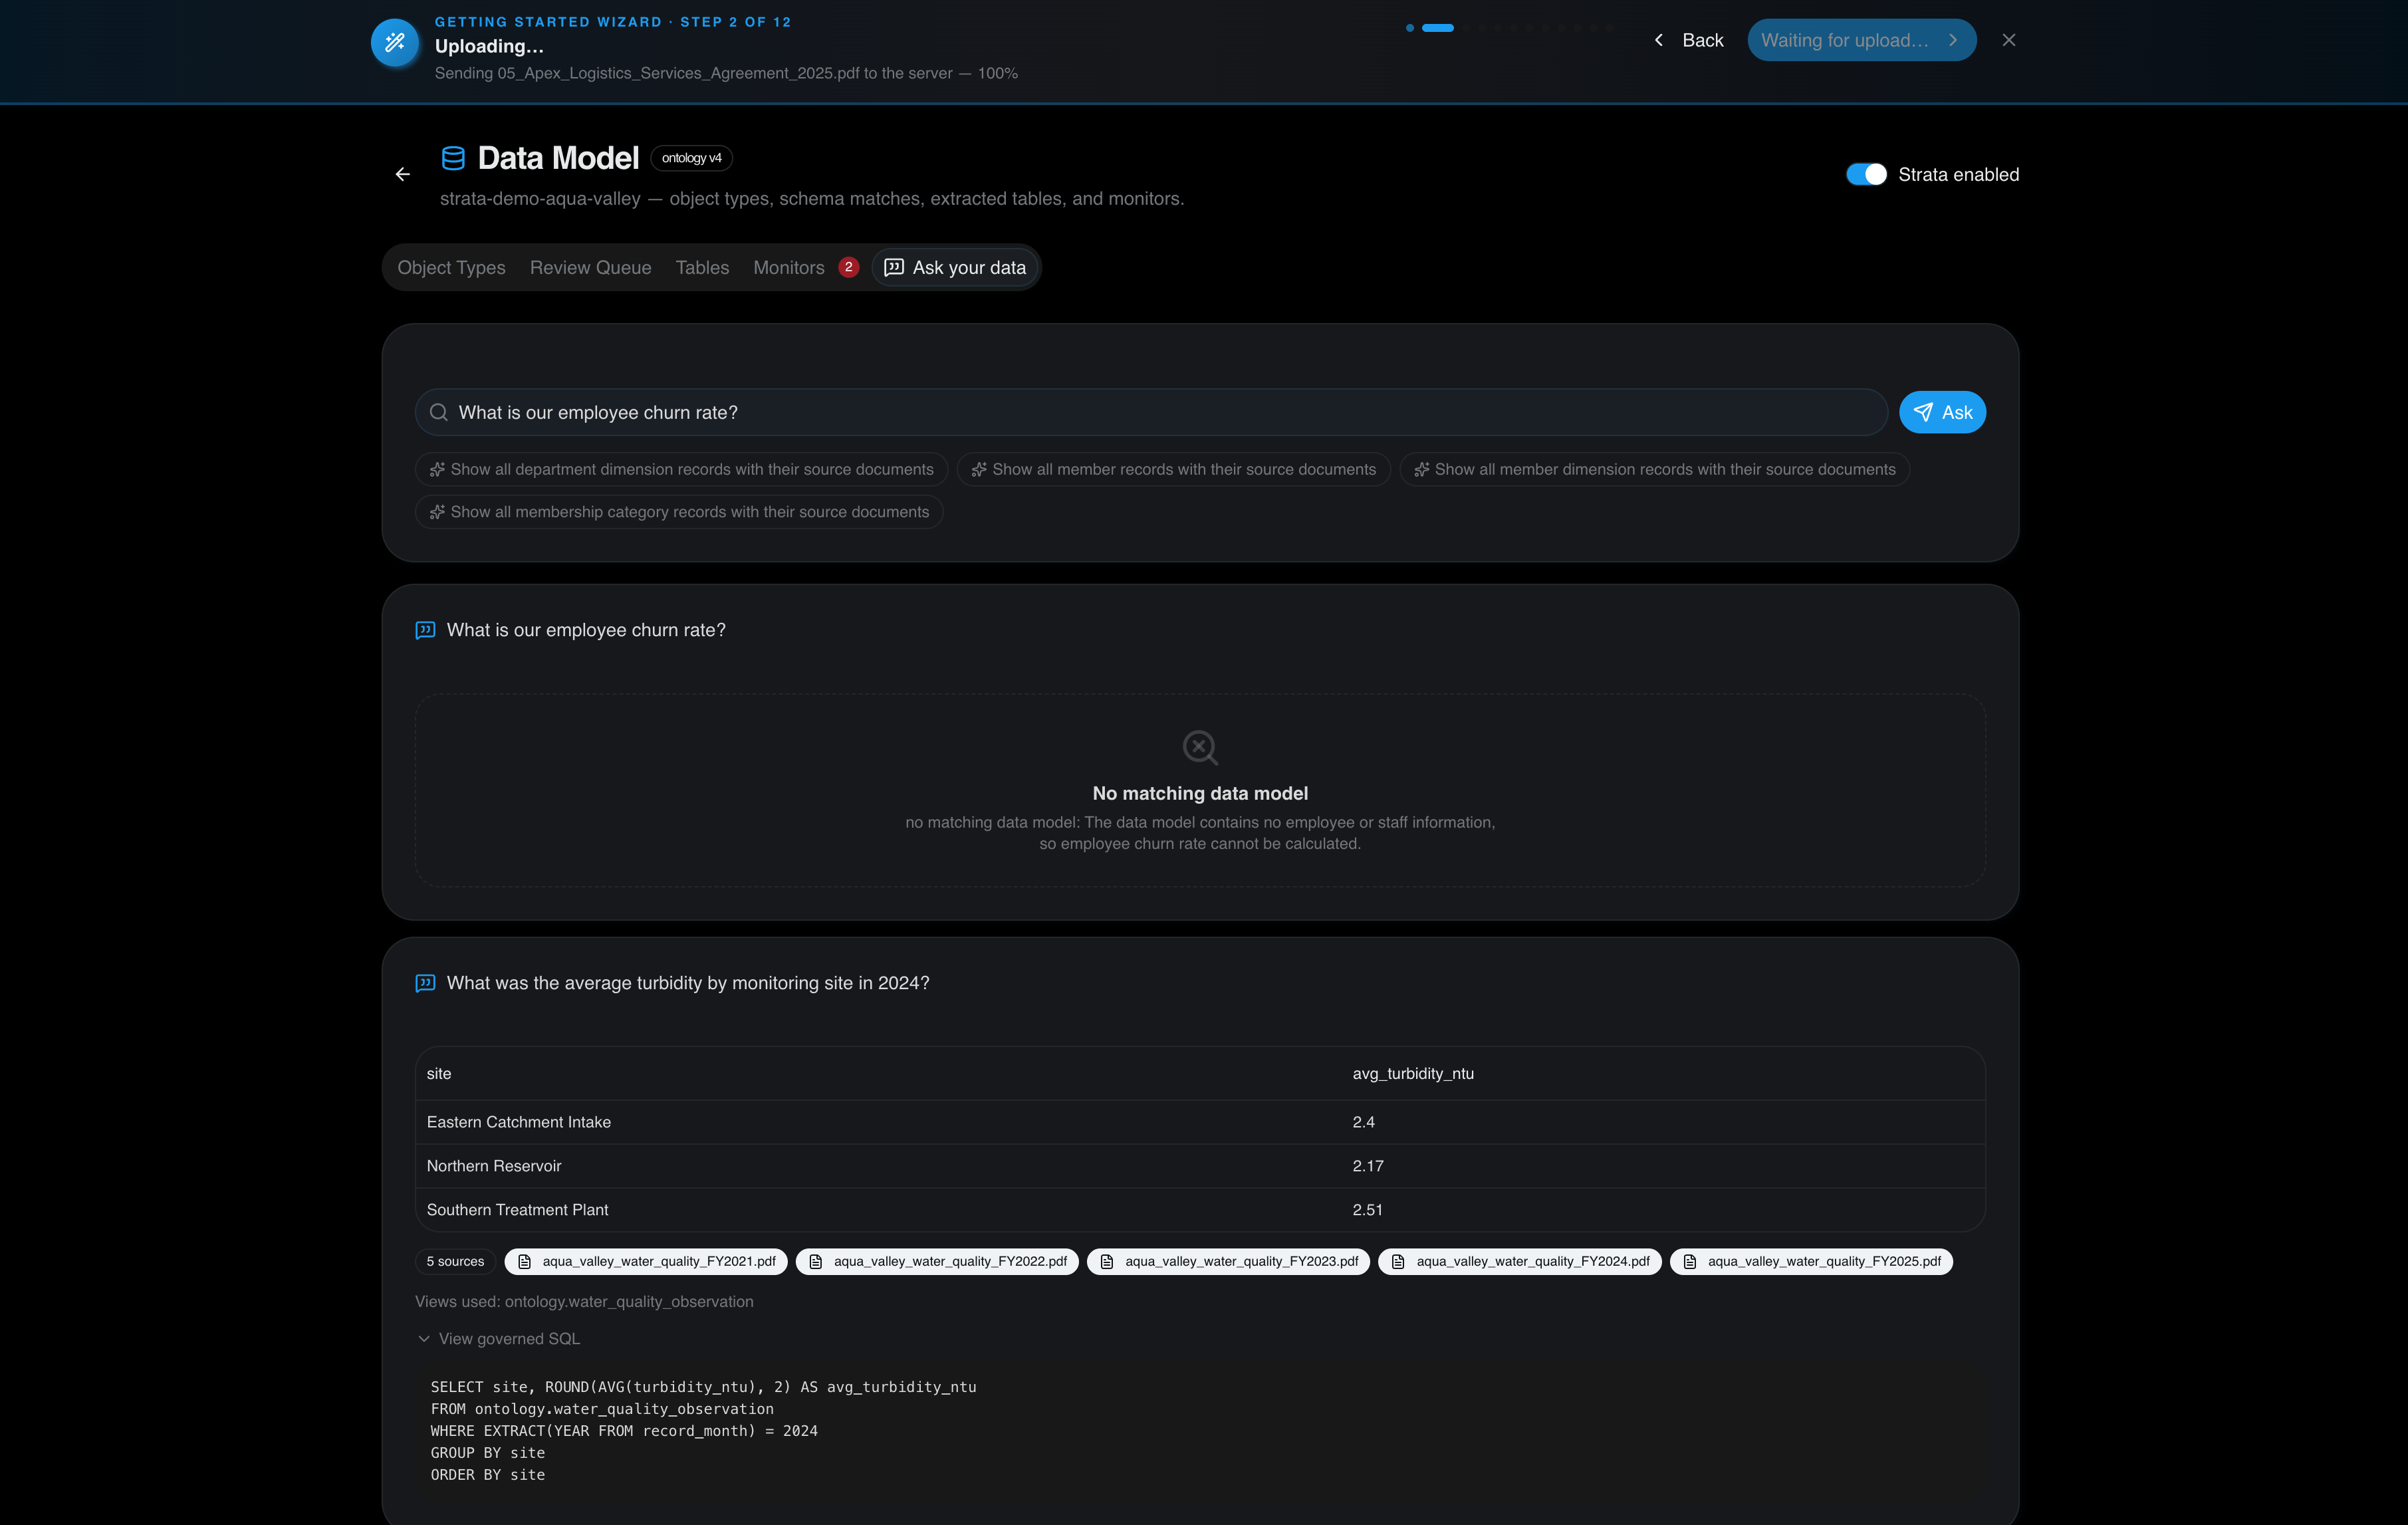Screen dimensions: 2408x1525
Task: Click the 2.51 turbidity value
Action: (1368, 1210)
